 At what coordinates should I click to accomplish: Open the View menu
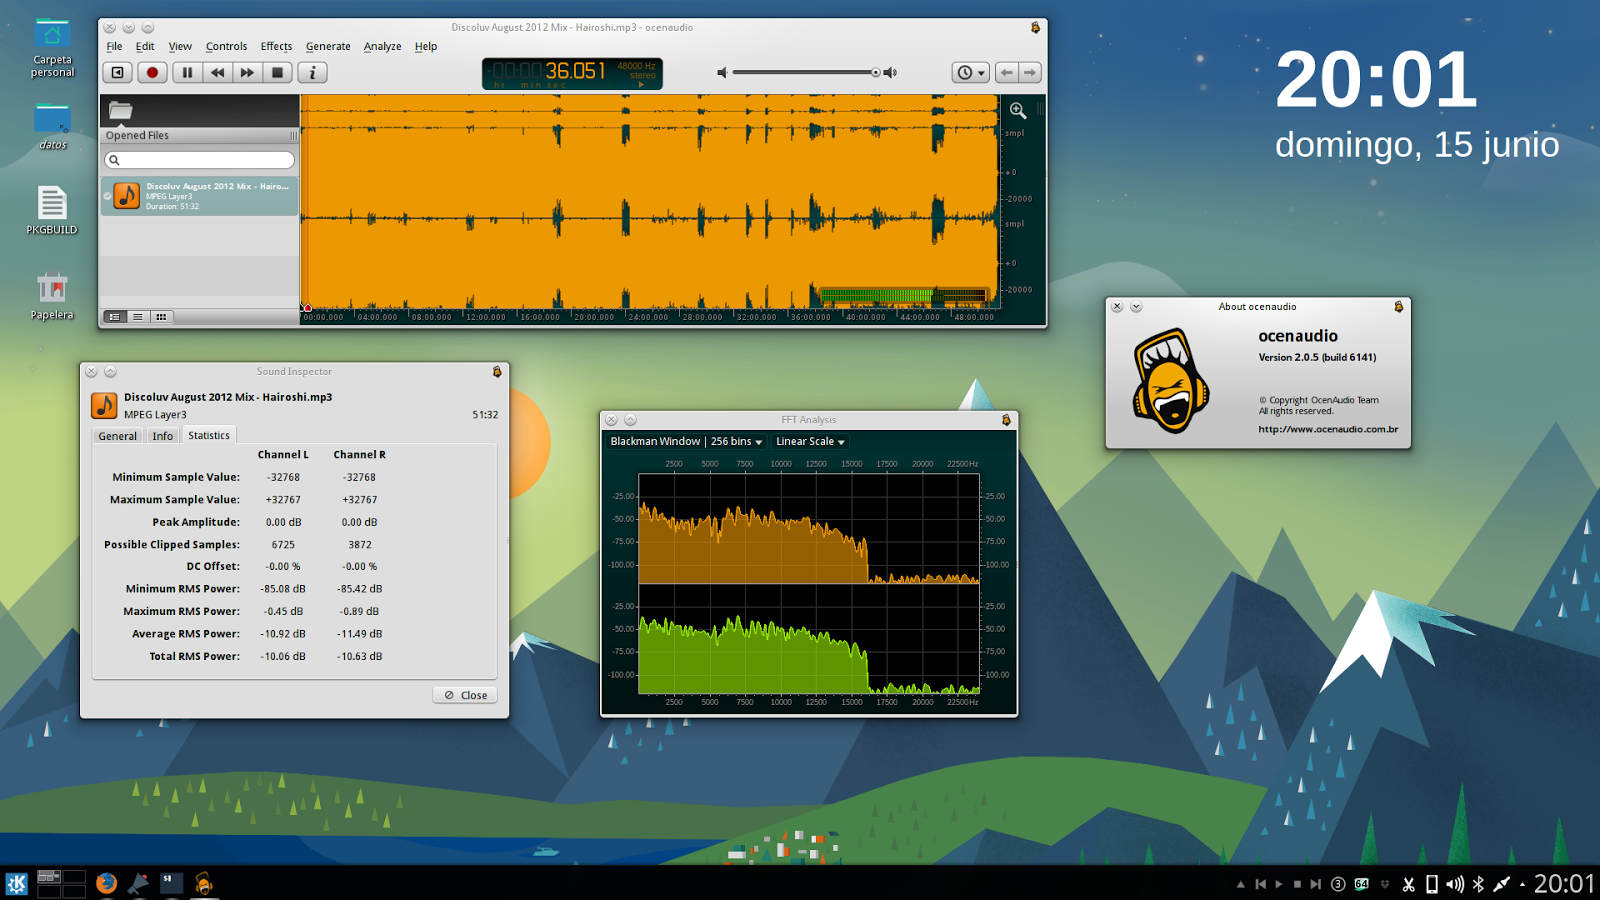click(x=180, y=46)
